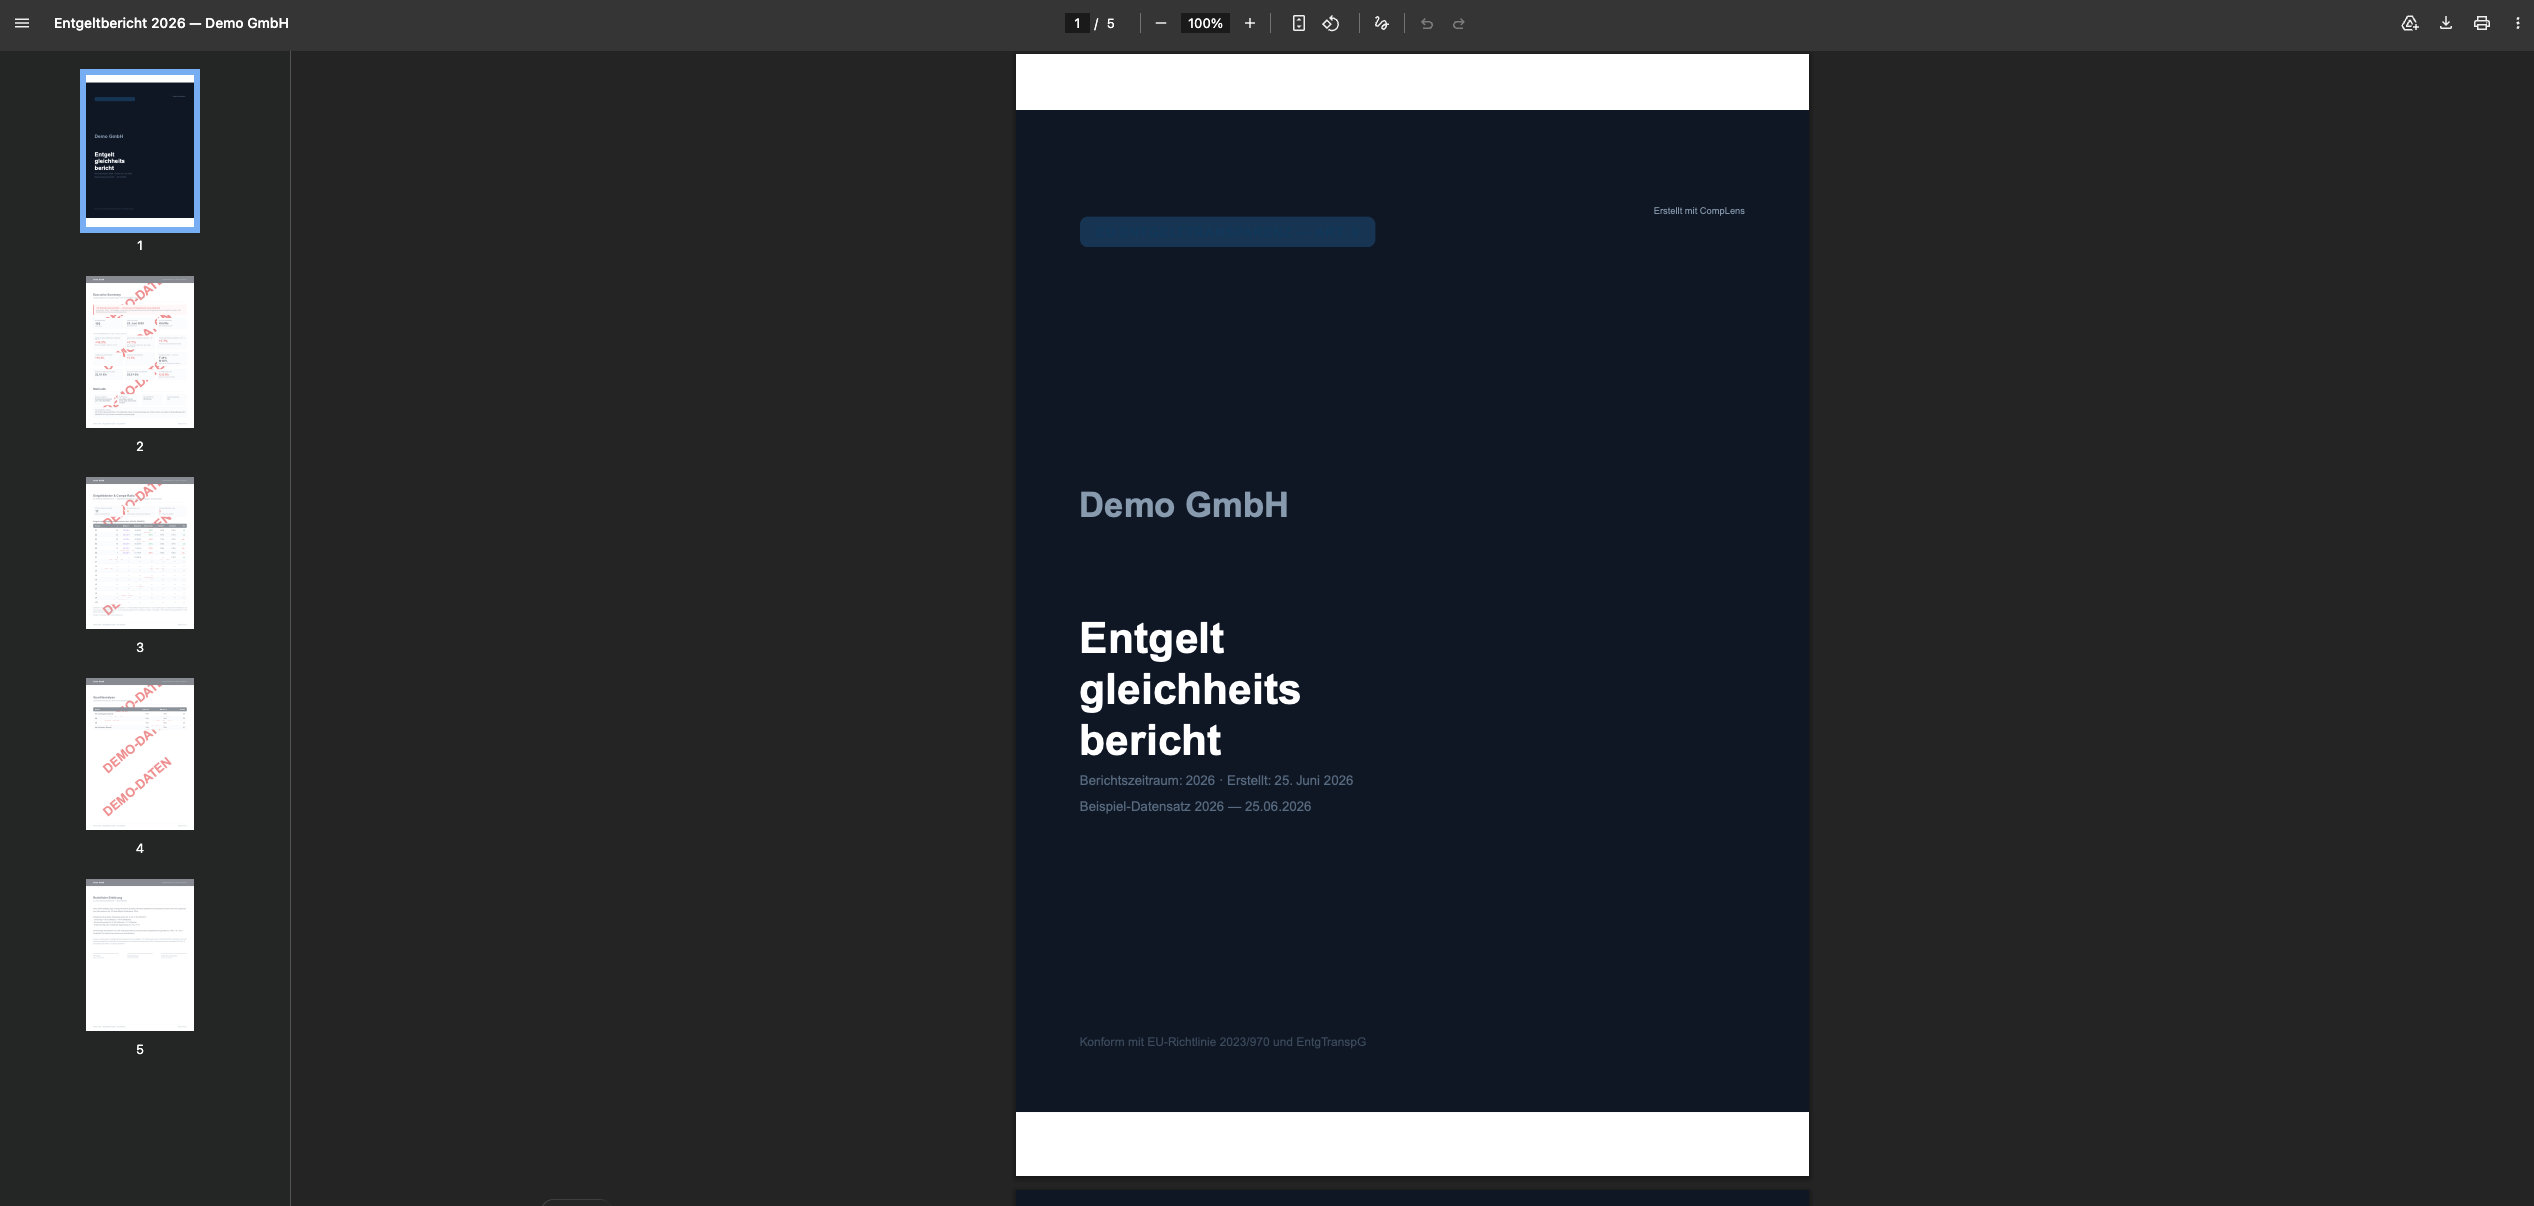Click the Beispiel-Datensatz 2026 line
The image size is (2534, 1206).
tap(1195, 806)
